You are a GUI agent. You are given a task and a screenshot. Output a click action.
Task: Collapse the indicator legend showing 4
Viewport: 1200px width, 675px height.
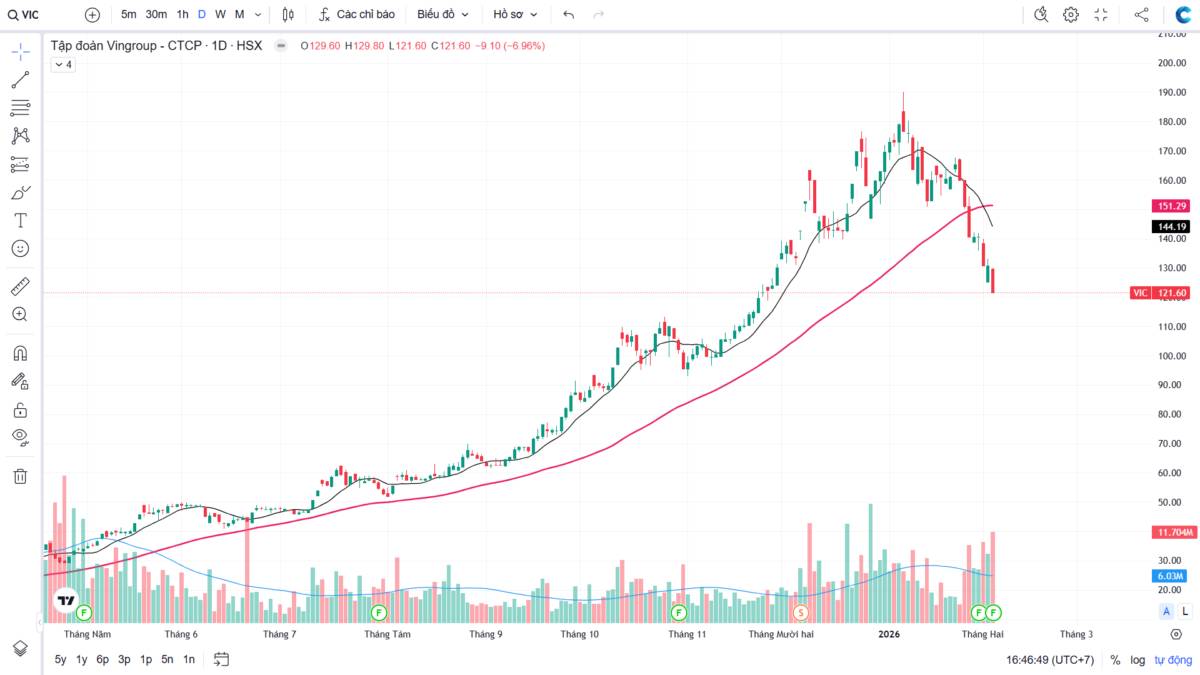[x=63, y=64]
